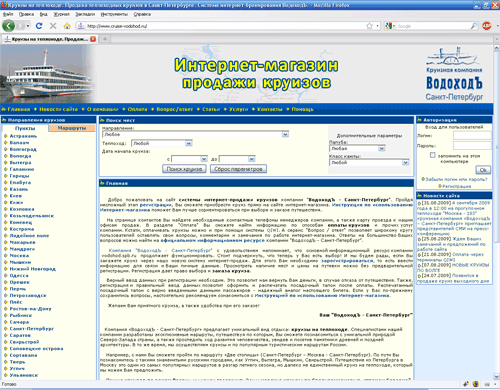Click the forgot login or password link
Image resolution: width=500 pixels, height=390 pixels.
pyautogui.click(x=456, y=179)
